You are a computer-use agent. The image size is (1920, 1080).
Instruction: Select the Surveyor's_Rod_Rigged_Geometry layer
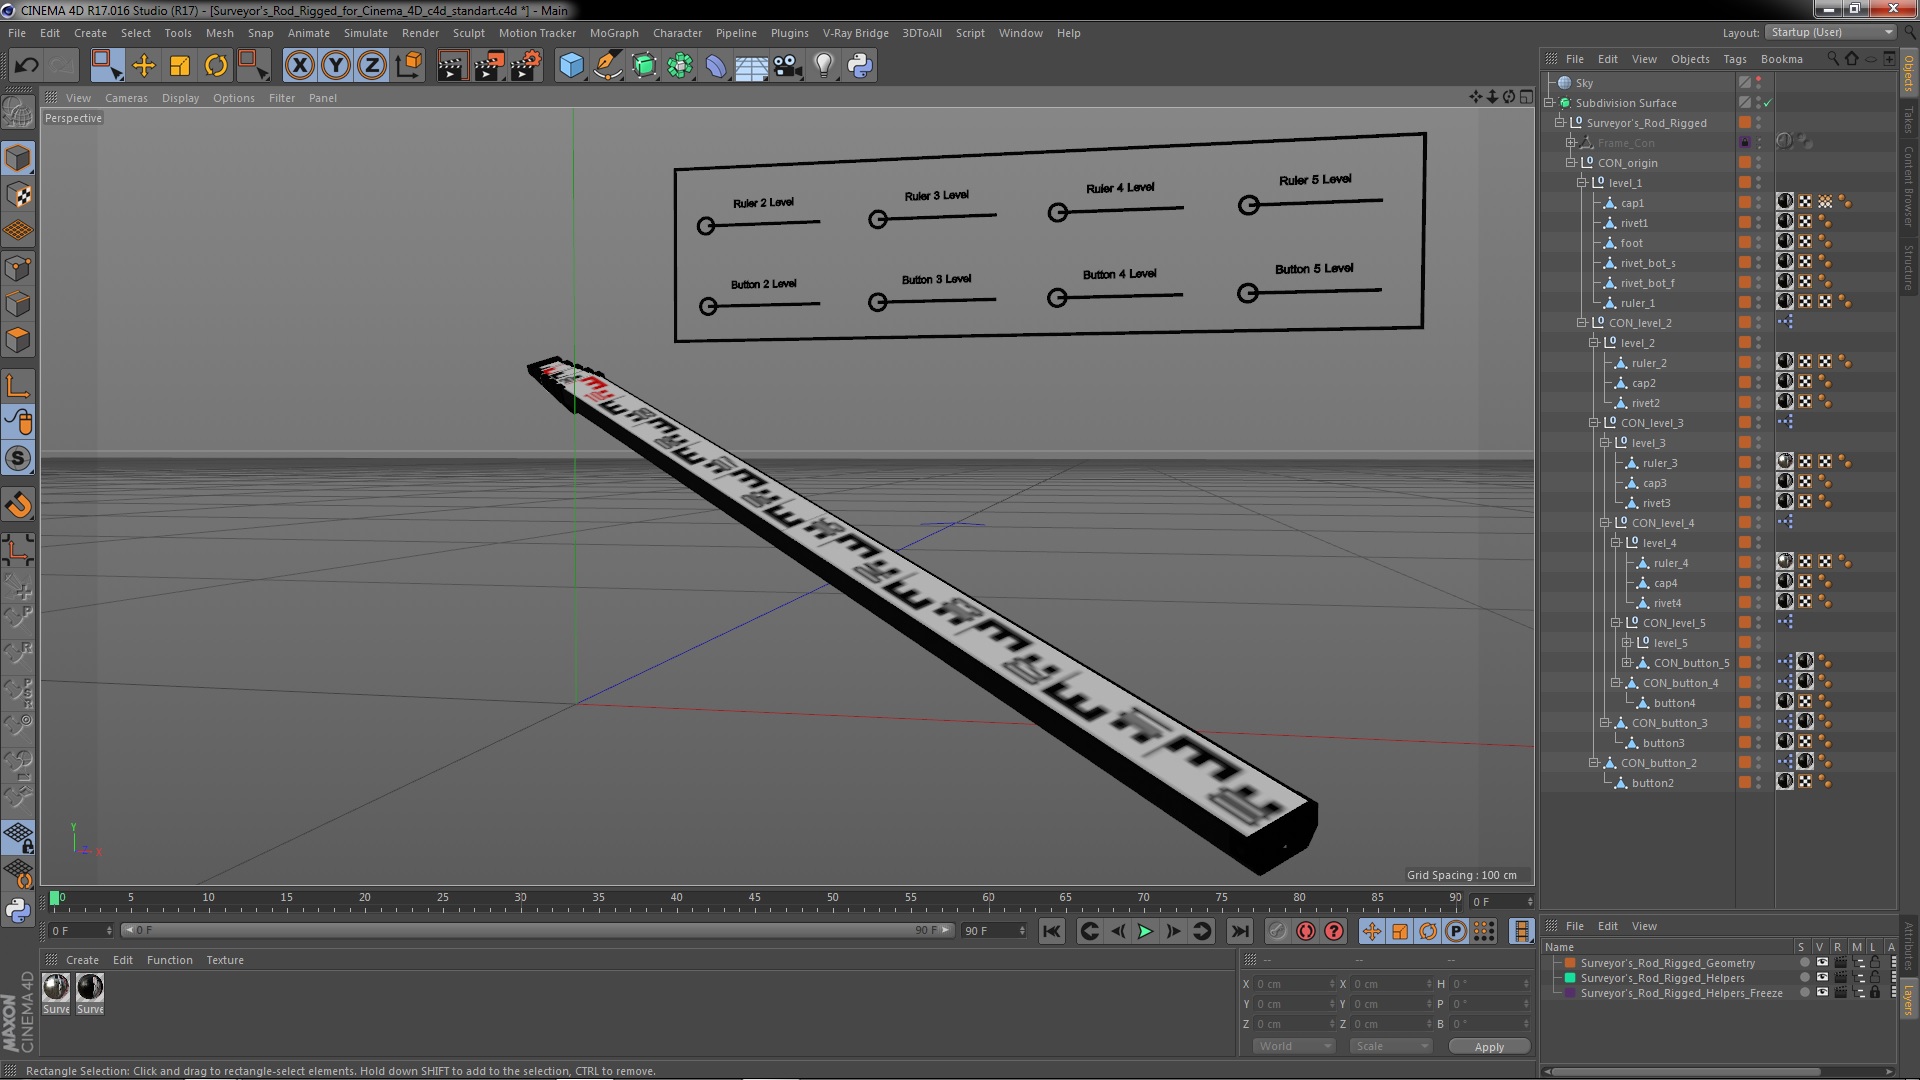(1667, 963)
